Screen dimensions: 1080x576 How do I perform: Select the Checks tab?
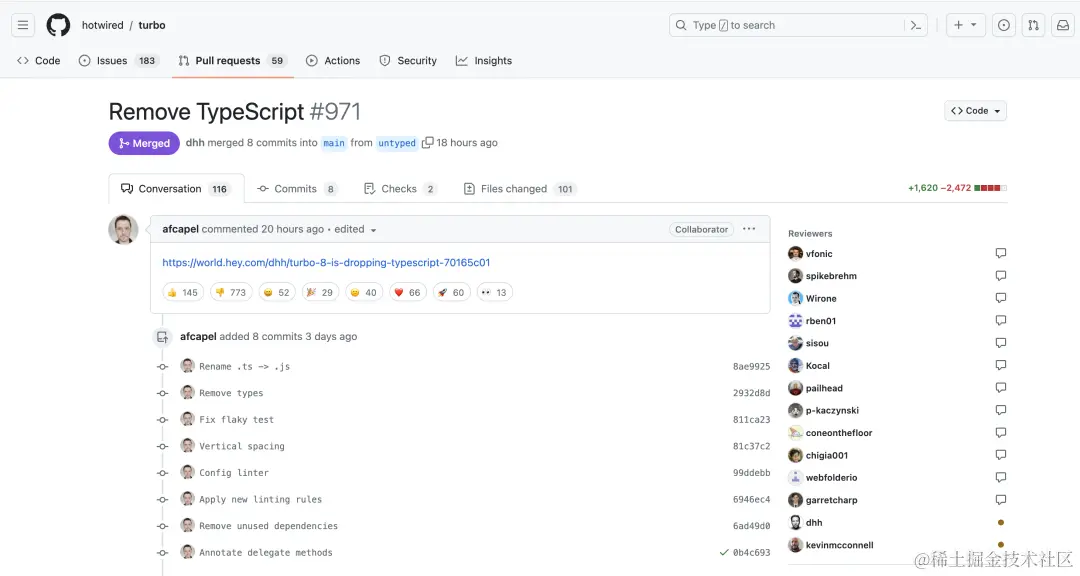click(400, 189)
